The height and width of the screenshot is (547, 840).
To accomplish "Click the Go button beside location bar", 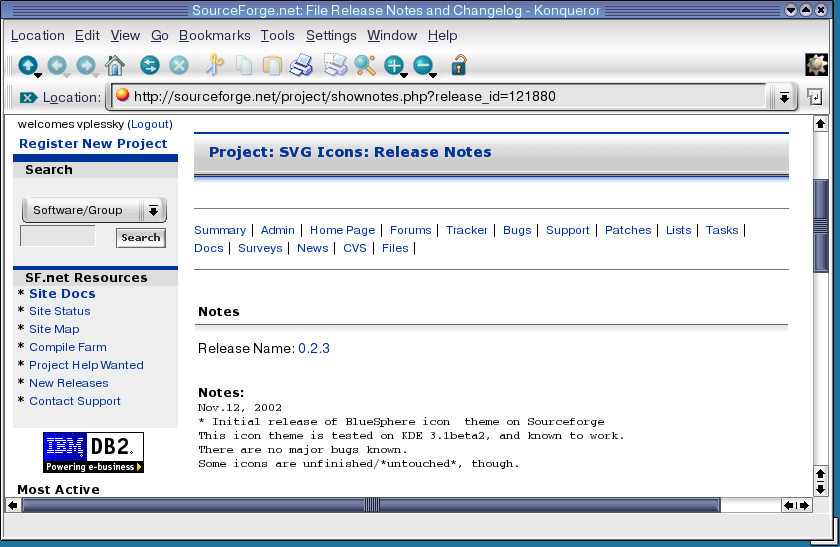I will [814, 97].
